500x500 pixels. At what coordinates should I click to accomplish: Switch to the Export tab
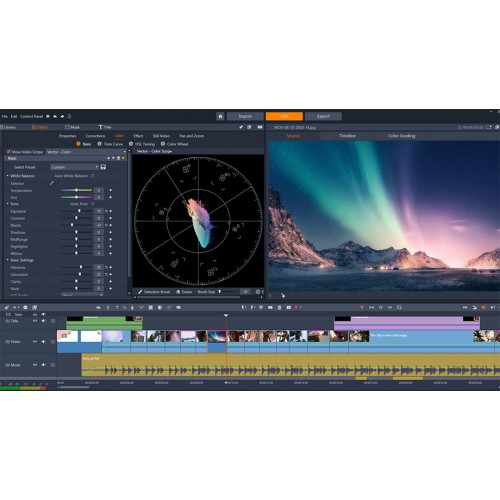coord(323,116)
